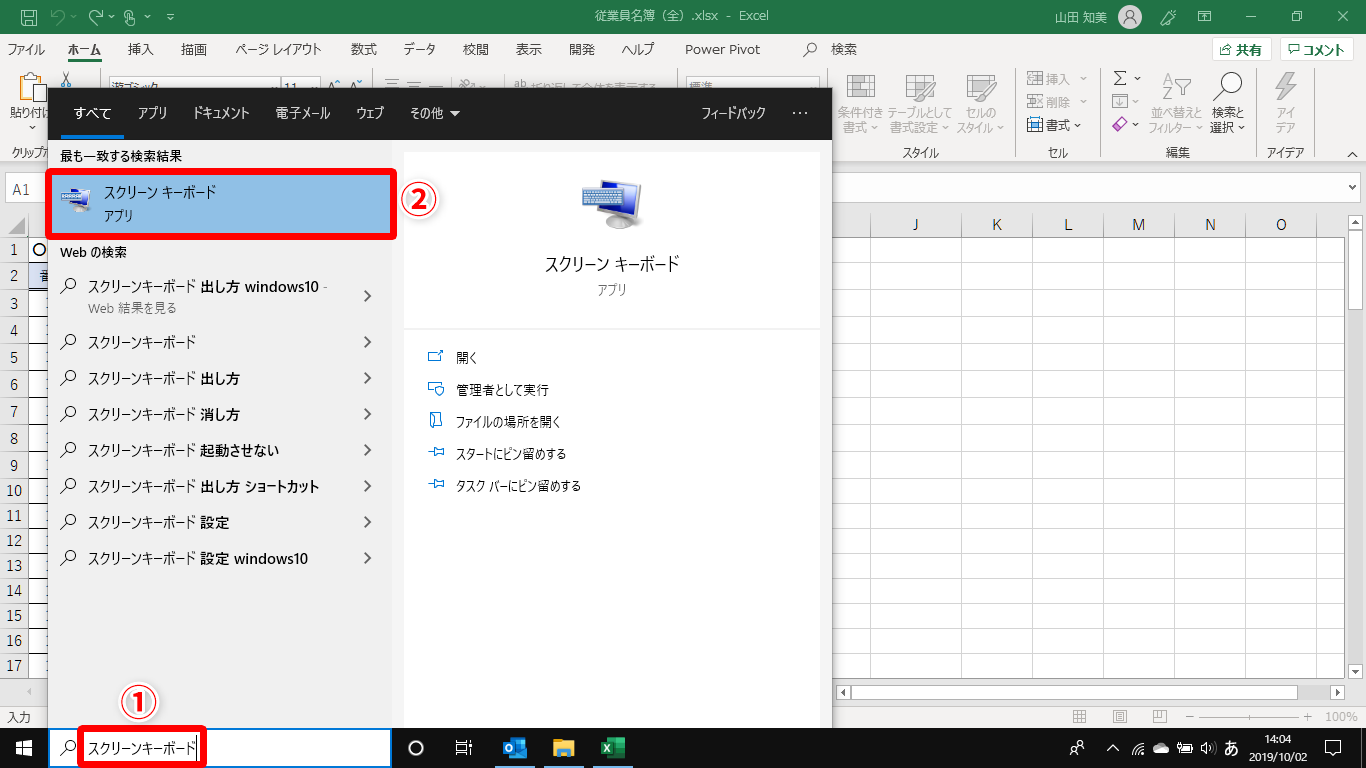Select the 'ドキュメント' search filter tab
The width and height of the screenshot is (1366, 768).
click(222, 113)
